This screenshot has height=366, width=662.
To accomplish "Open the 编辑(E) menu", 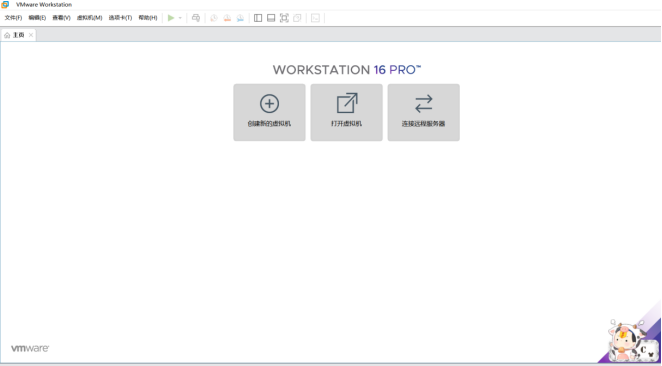I will [37, 18].
